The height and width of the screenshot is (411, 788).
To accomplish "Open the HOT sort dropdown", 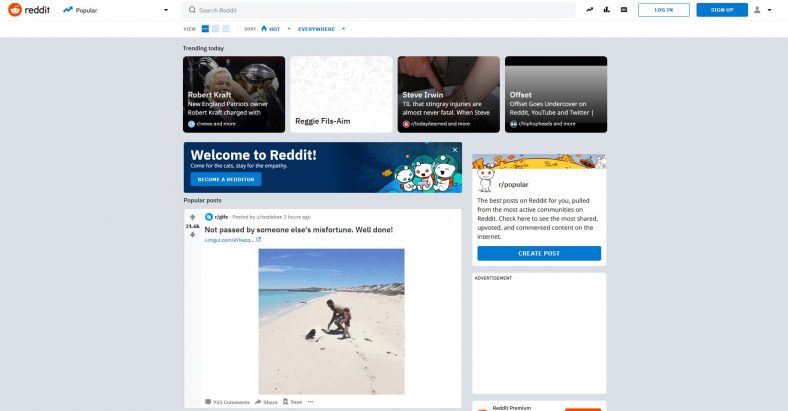I will (x=275, y=29).
